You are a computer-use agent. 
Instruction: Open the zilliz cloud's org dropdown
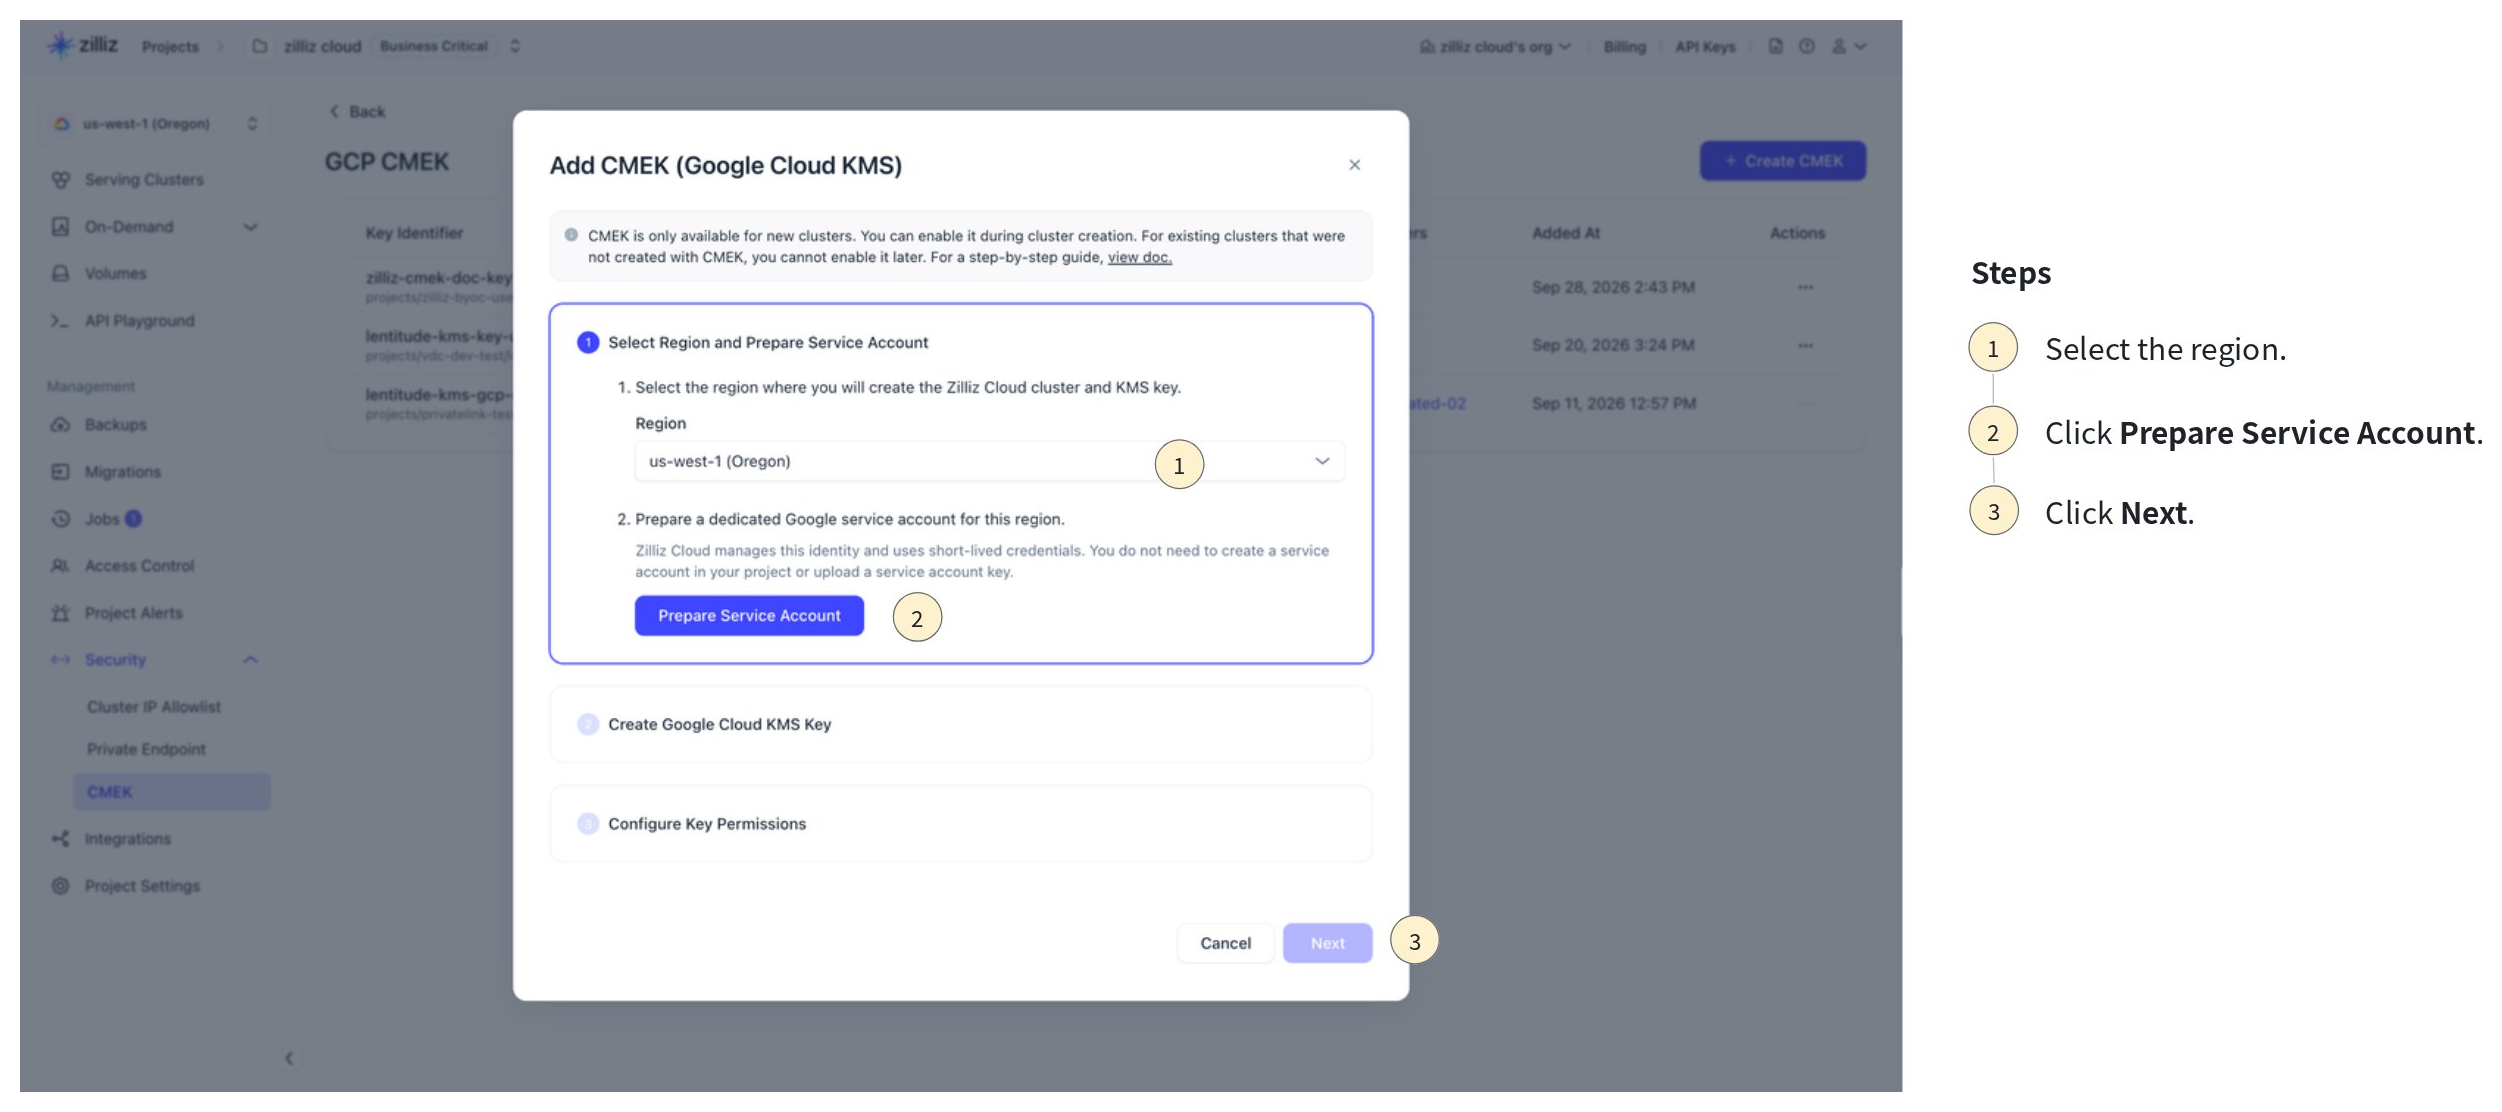pos(1495,47)
